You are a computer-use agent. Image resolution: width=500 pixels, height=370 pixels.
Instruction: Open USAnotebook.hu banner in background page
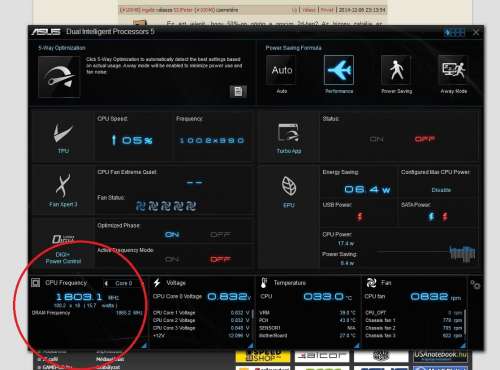click(x=440, y=356)
